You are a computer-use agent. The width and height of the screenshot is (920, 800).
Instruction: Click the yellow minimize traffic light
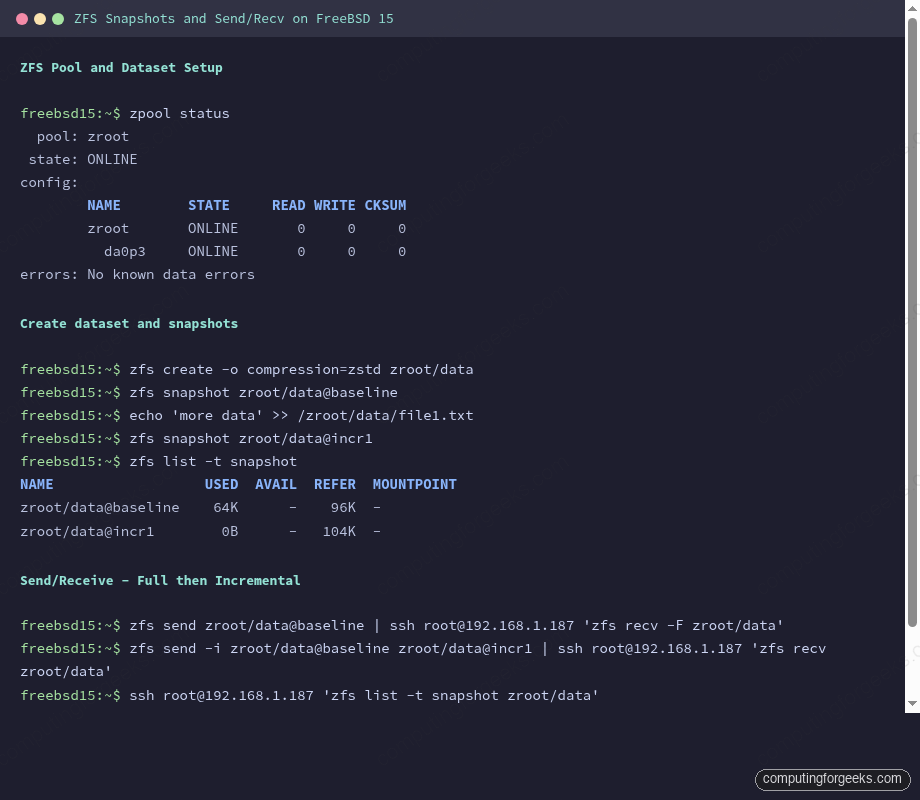pos(39,17)
